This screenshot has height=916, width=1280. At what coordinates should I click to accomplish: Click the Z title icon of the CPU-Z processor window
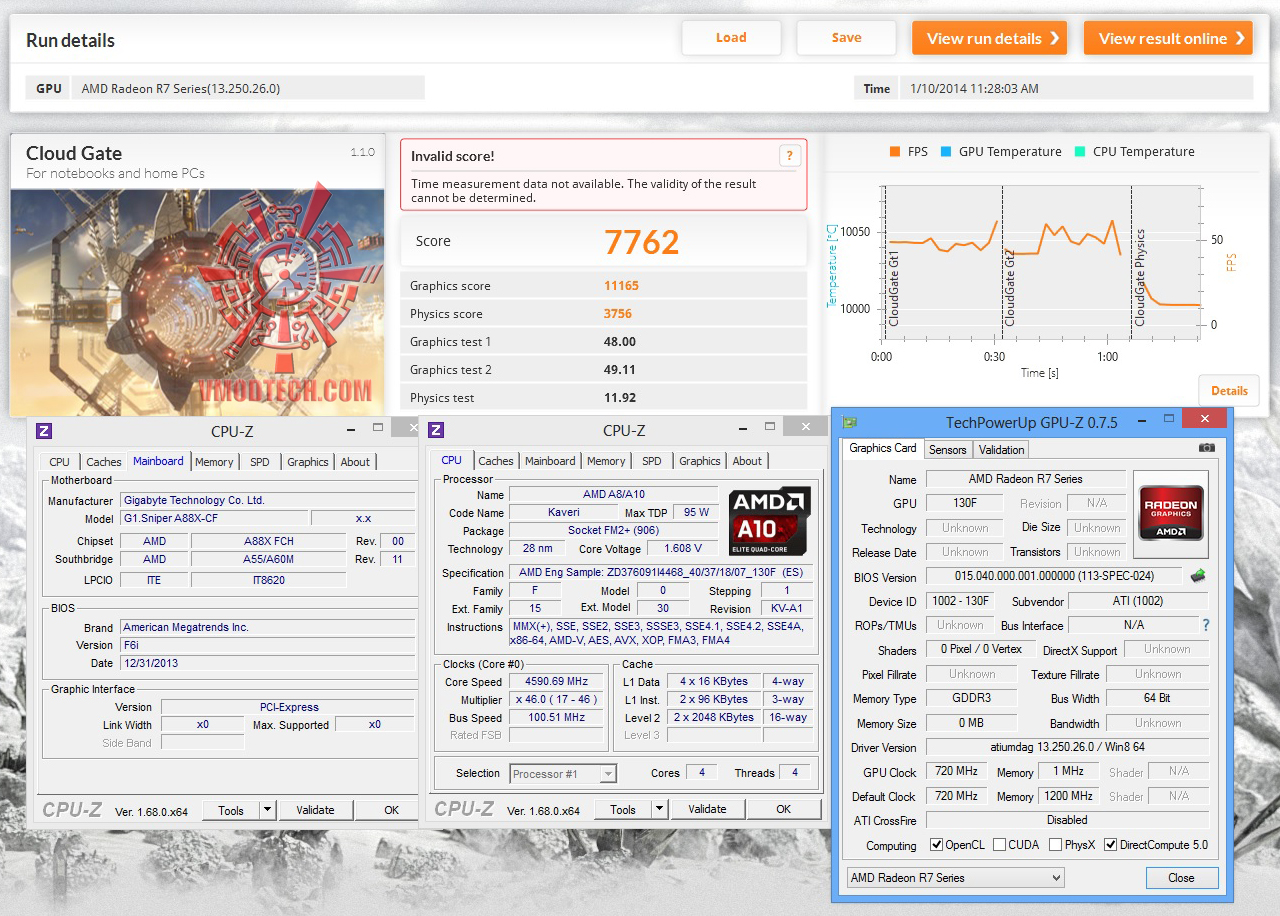436,431
